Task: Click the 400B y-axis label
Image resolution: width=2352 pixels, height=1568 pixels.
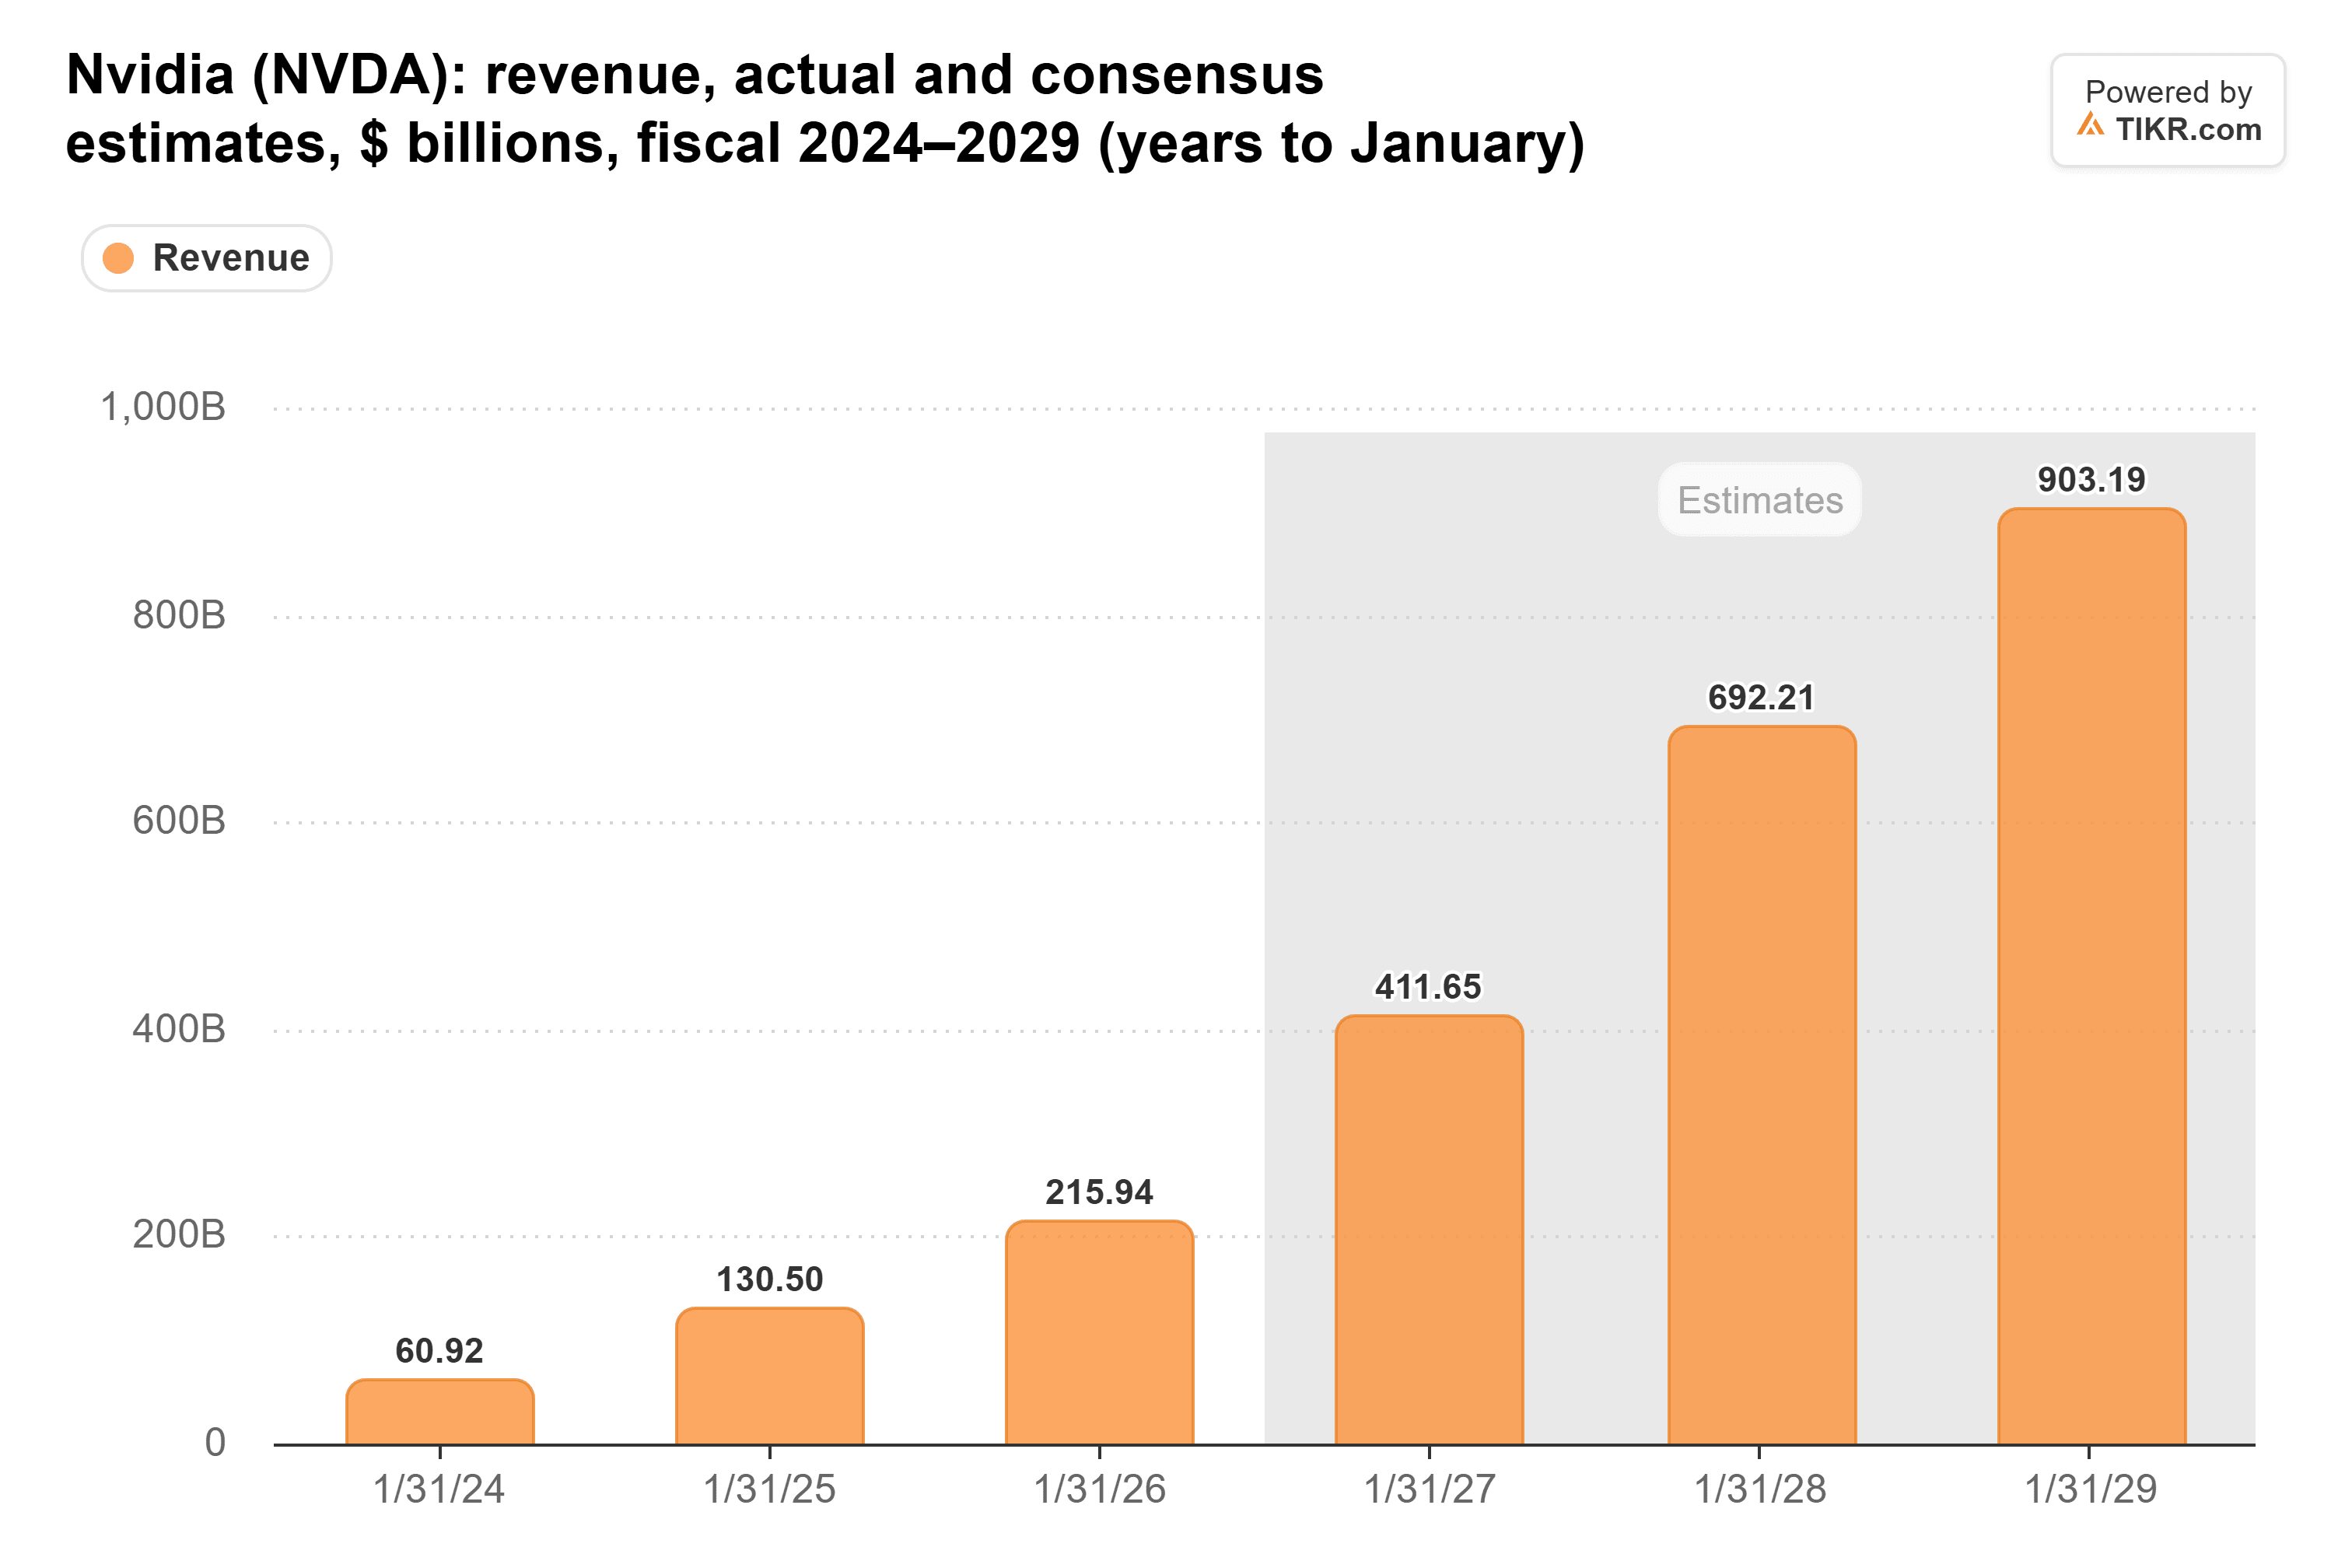Action: (x=179, y=1029)
